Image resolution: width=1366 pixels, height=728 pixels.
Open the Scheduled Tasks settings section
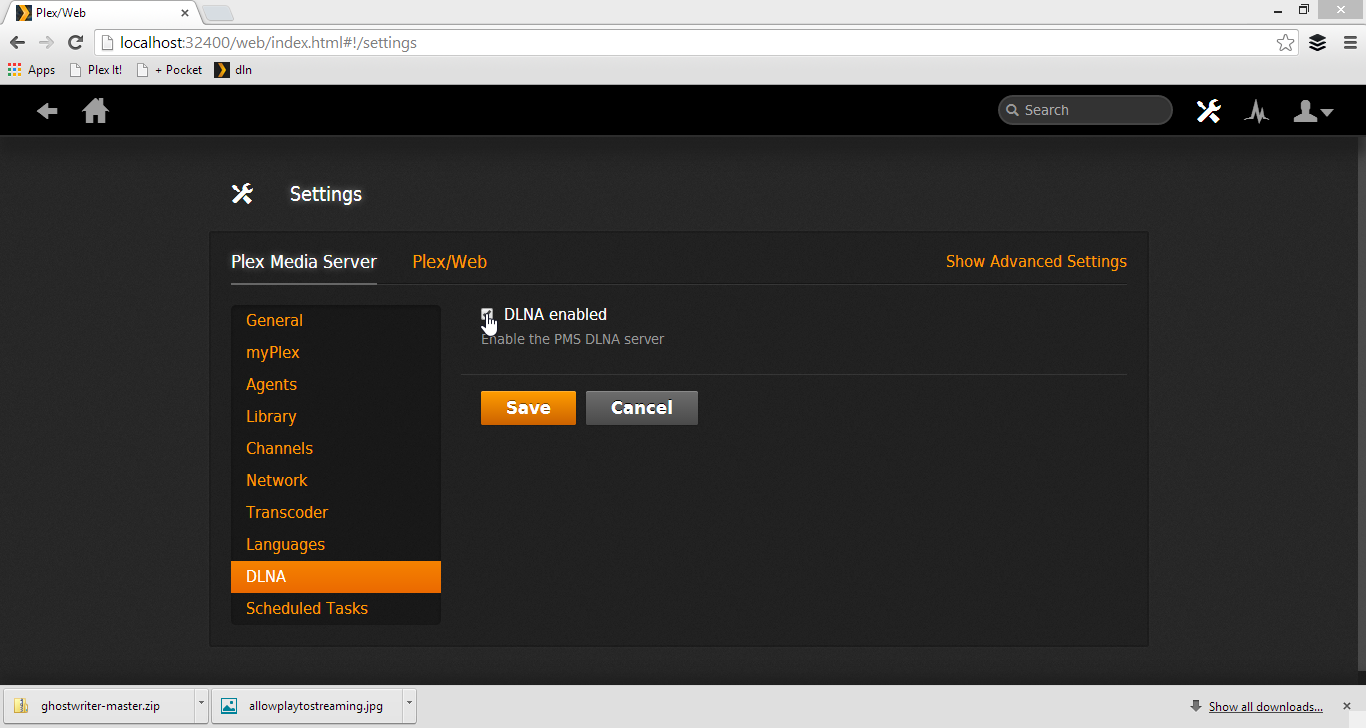pyautogui.click(x=336, y=609)
